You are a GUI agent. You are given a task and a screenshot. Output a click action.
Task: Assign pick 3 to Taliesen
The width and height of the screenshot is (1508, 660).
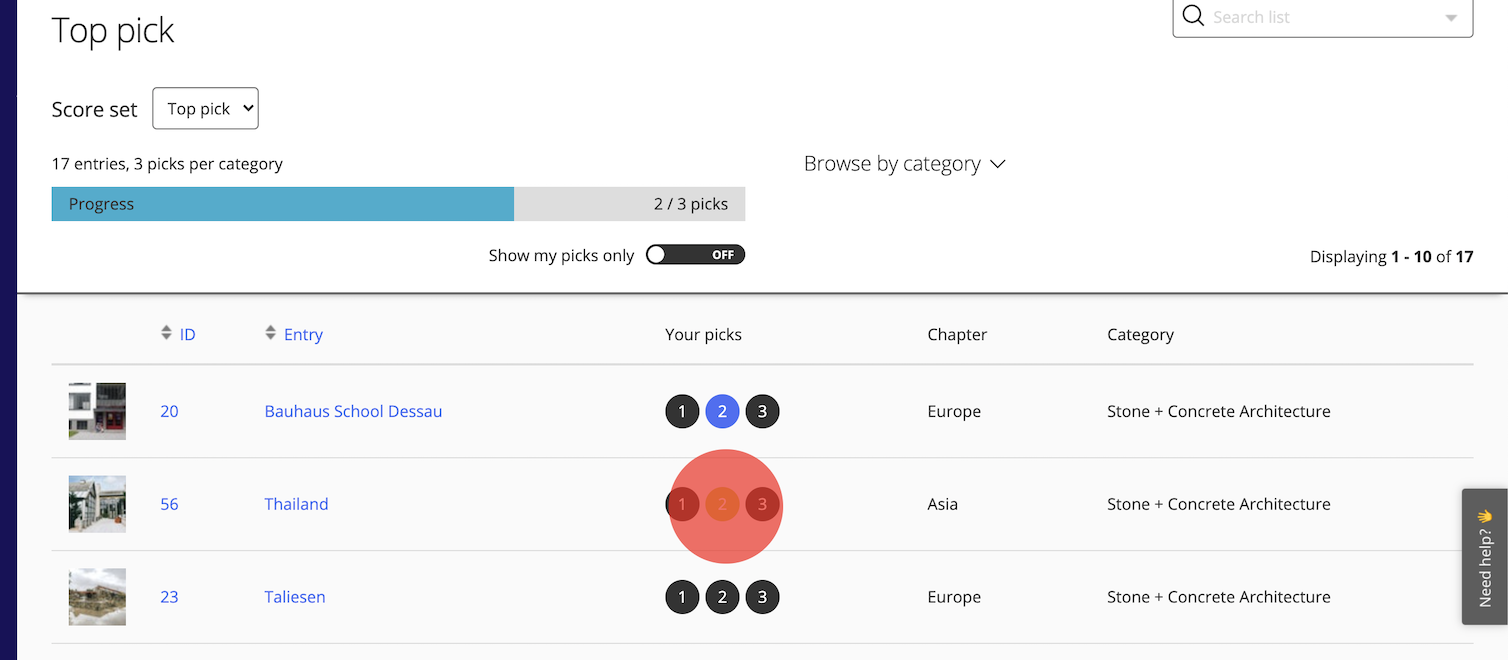click(762, 597)
